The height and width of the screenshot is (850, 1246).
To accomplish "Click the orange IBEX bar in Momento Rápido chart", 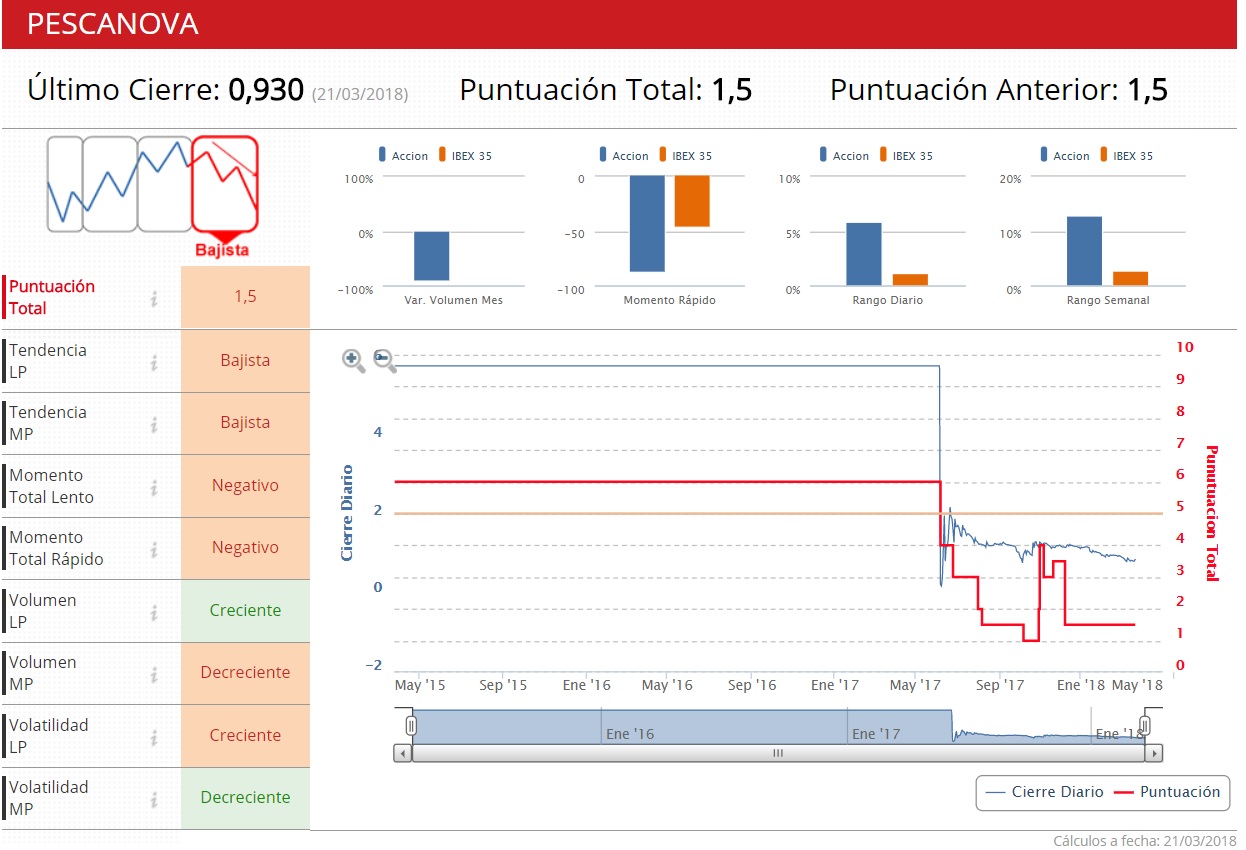I will 692,201.
